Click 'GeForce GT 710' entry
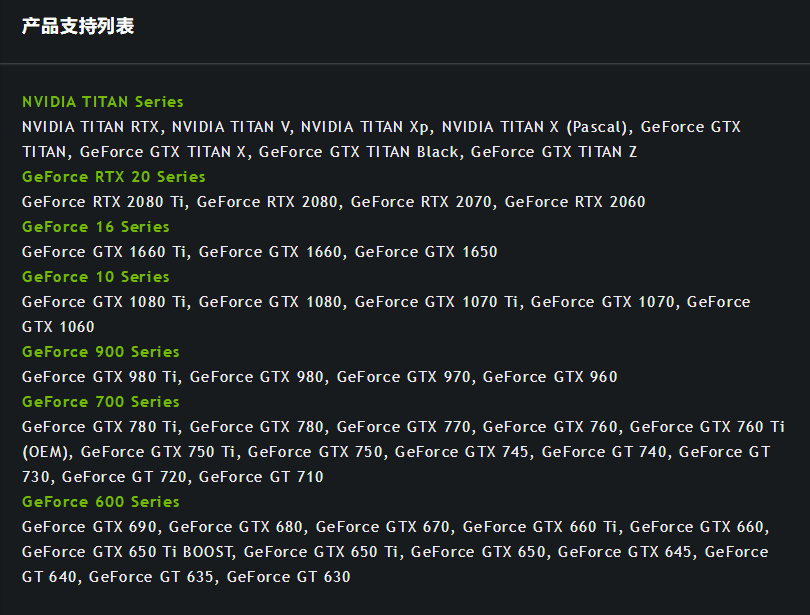 pos(261,477)
